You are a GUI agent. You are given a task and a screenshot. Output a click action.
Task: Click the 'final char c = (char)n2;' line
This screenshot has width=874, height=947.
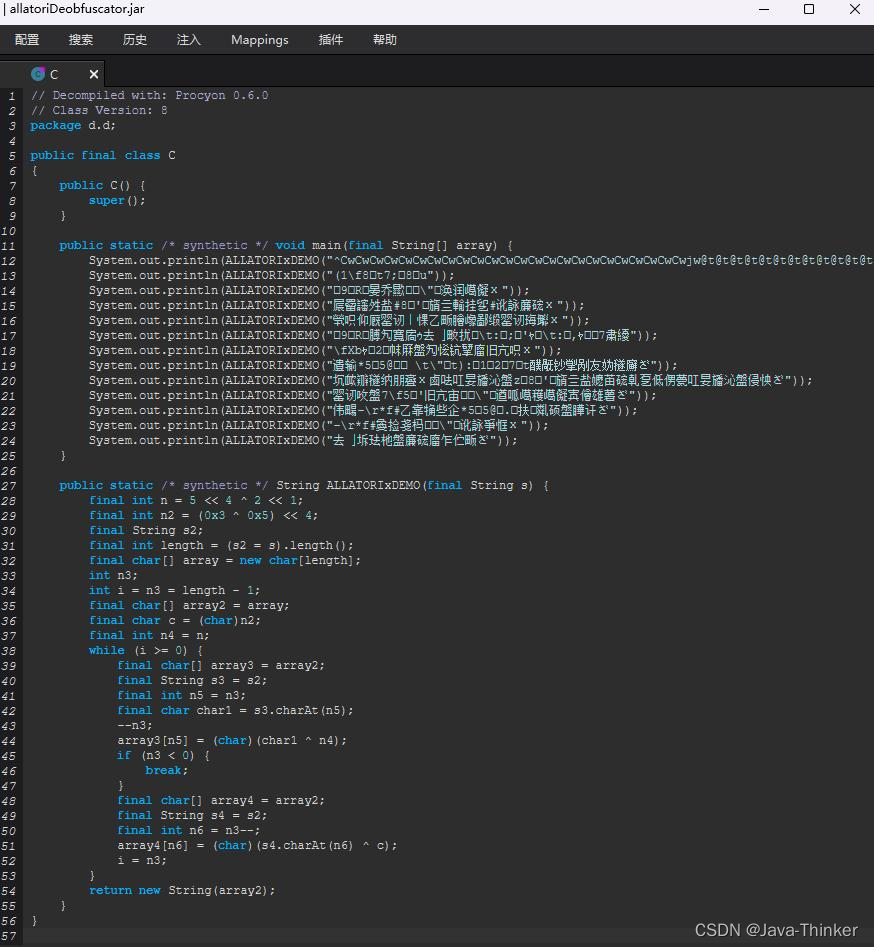175,620
